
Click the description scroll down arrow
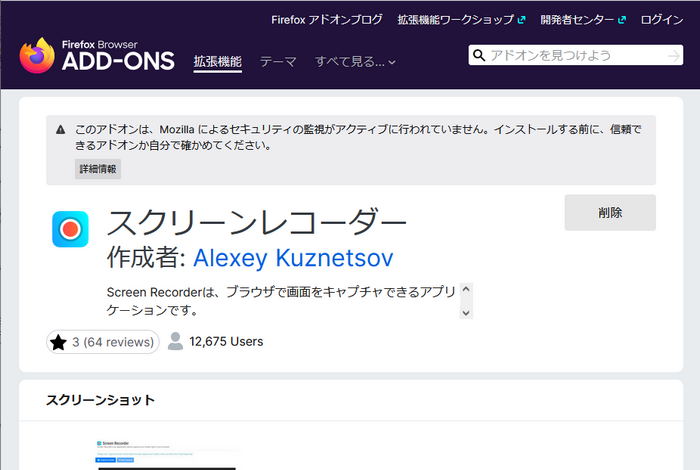tap(466, 313)
